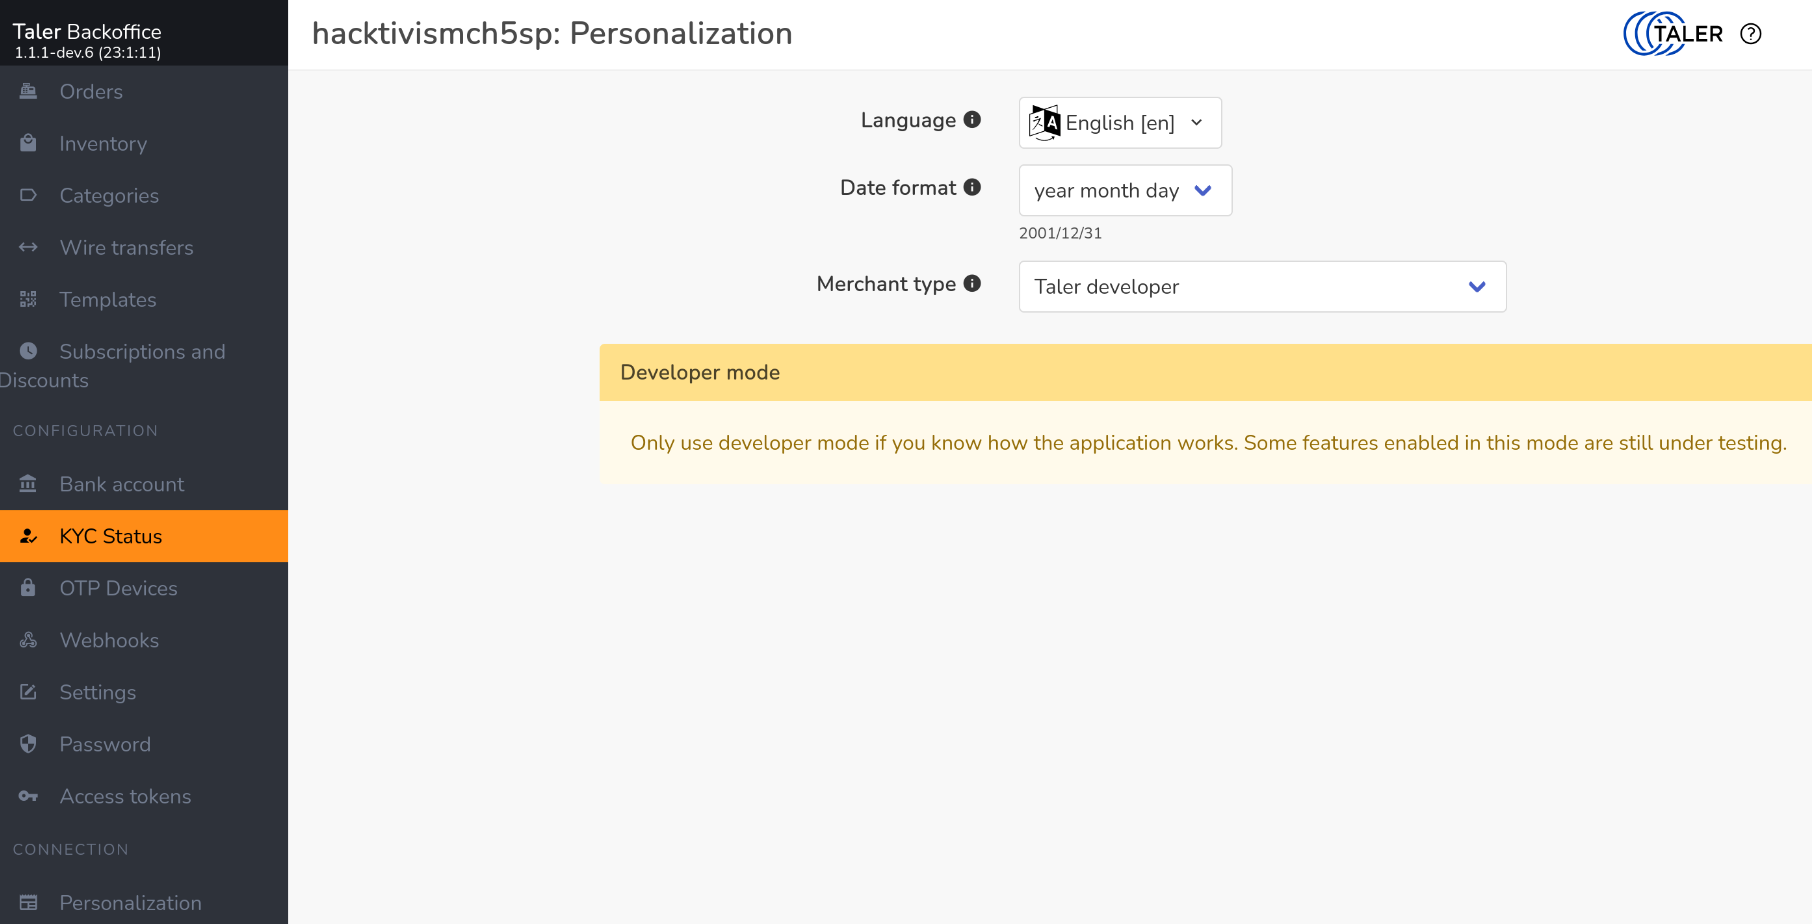Expand the Date format dropdown
This screenshot has height=924, width=1812.
click(x=1125, y=190)
